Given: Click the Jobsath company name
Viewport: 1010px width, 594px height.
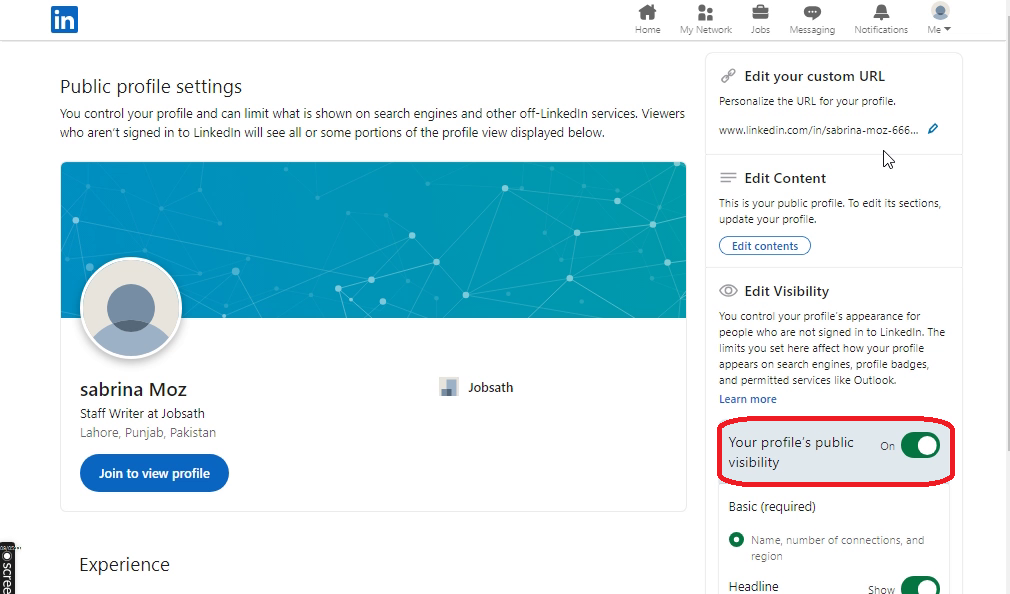Looking at the screenshot, I should click(490, 387).
